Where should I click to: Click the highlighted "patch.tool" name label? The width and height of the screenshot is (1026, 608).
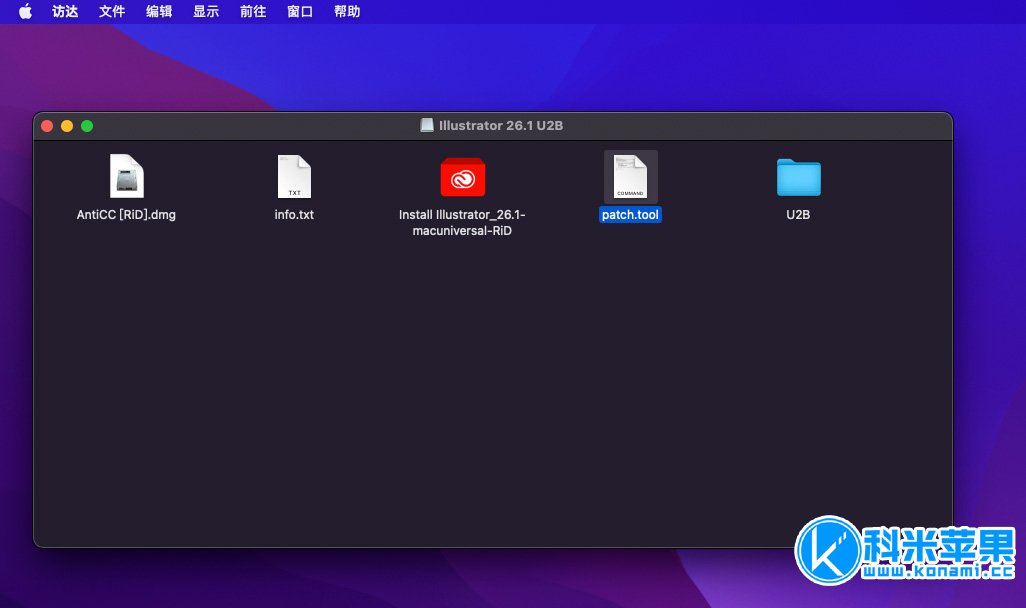[630, 215]
